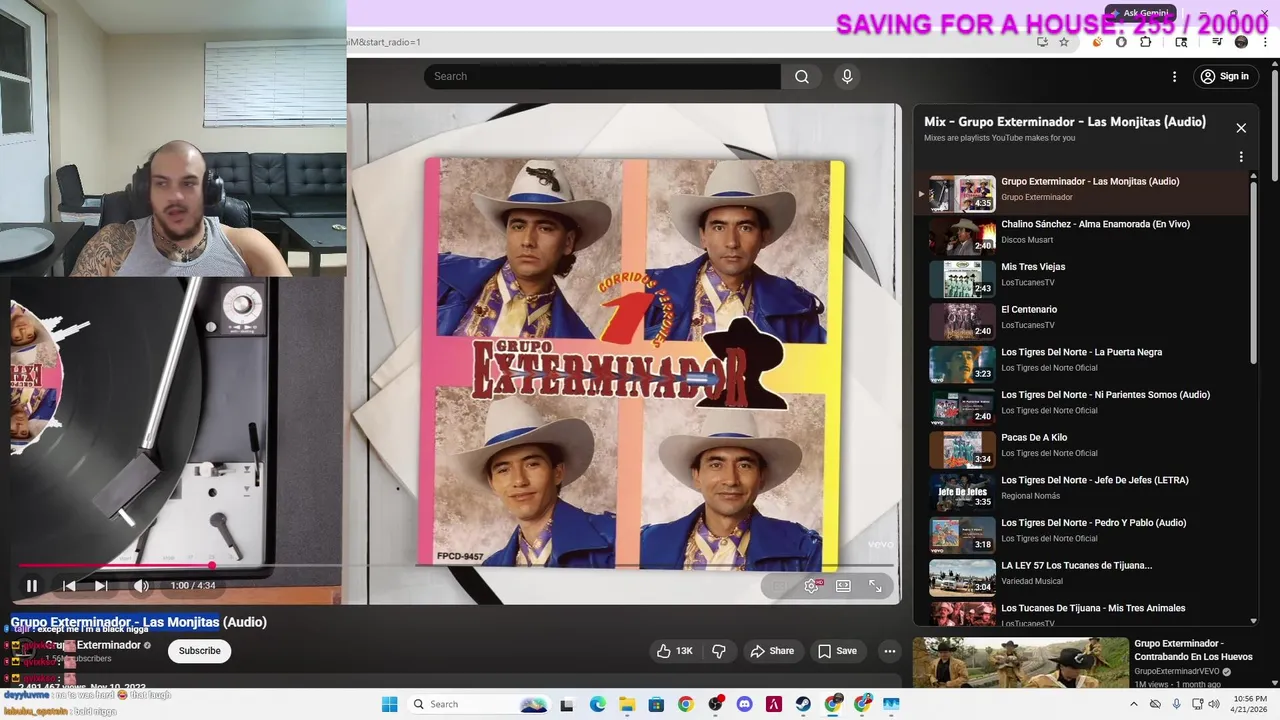Image resolution: width=1280 pixels, height=720 pixels.
Task: Start voice search with the microphone
Action: 847,76
